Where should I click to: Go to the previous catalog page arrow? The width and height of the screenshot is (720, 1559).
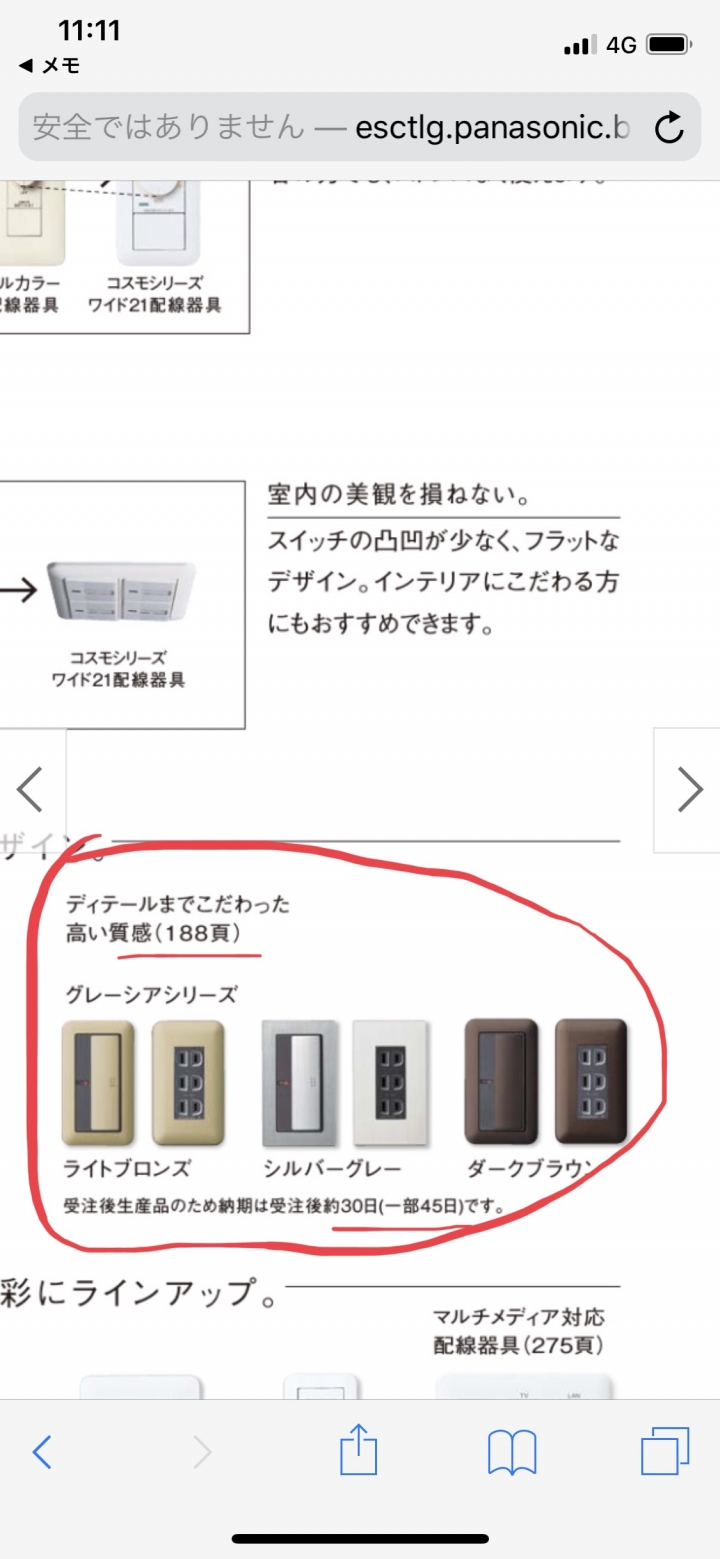pos(31,790)
